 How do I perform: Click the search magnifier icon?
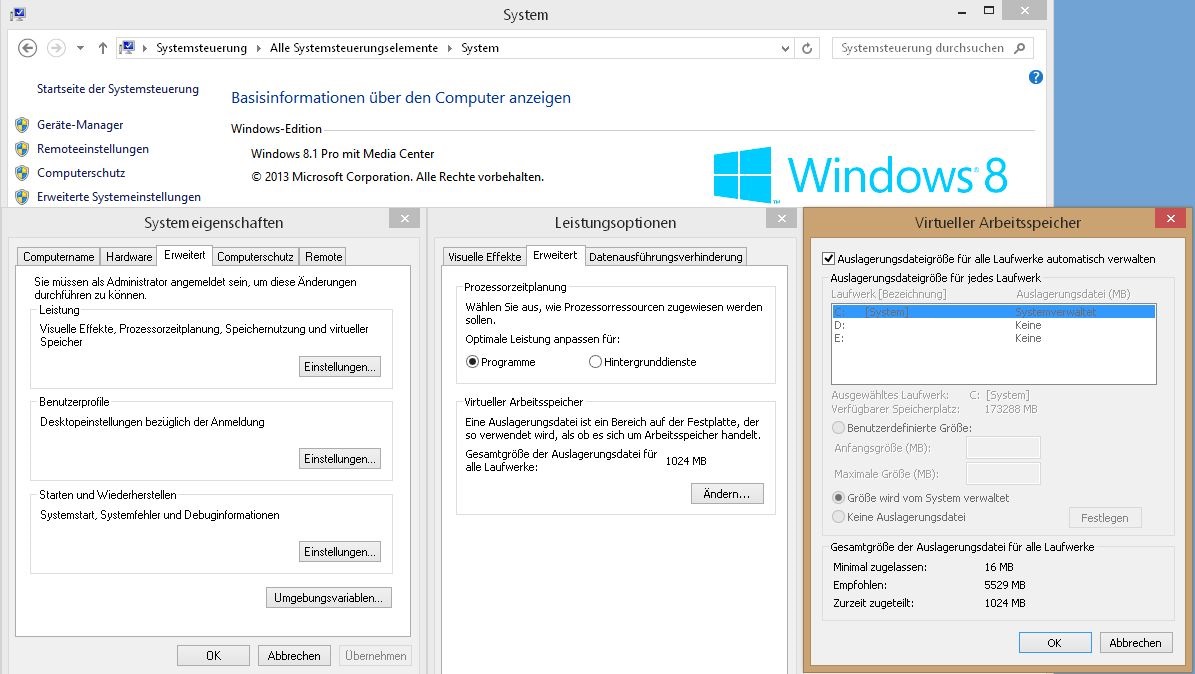point(1020,48)
